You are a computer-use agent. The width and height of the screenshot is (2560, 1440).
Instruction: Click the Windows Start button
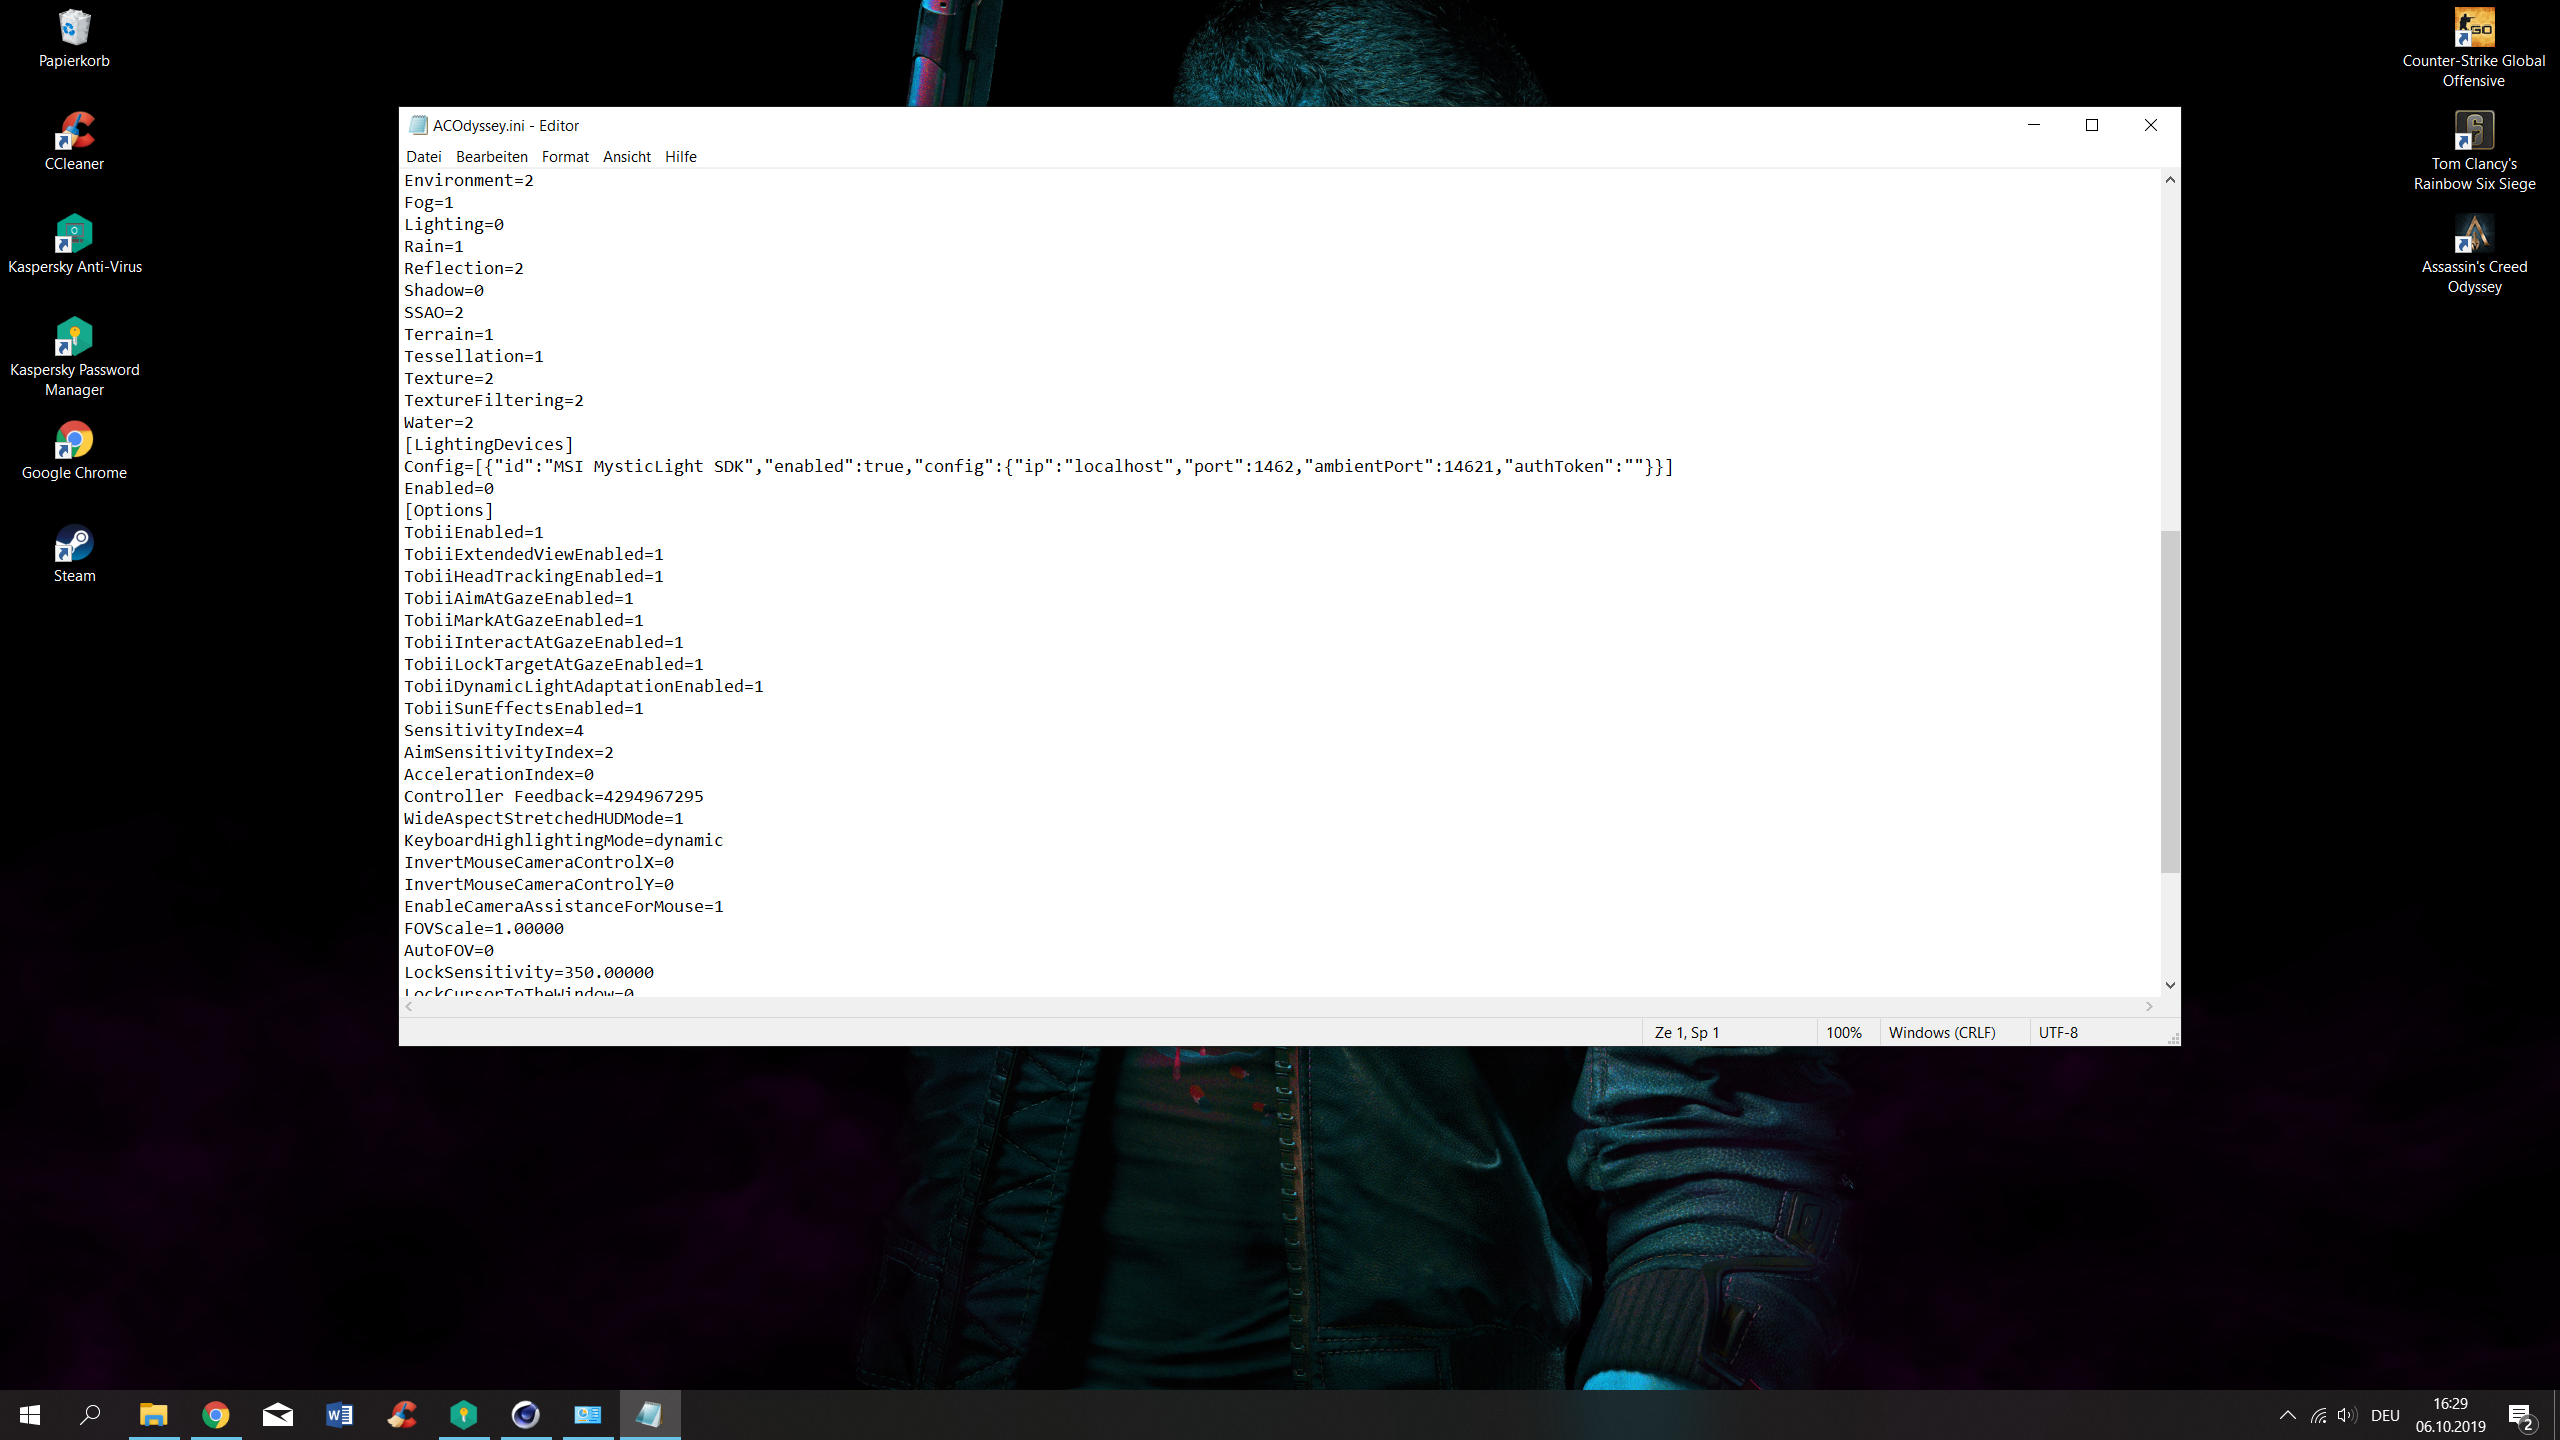point(30,1415)
